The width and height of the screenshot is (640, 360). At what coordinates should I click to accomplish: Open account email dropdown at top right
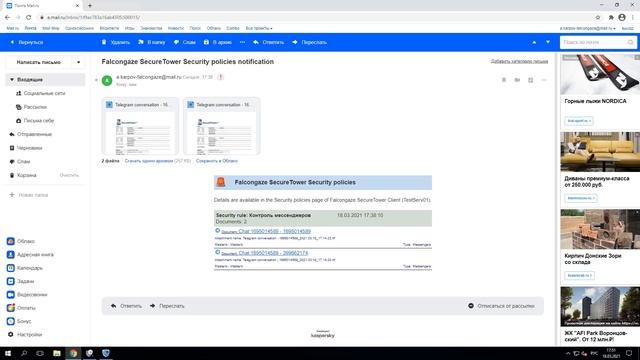pos(587,28)
